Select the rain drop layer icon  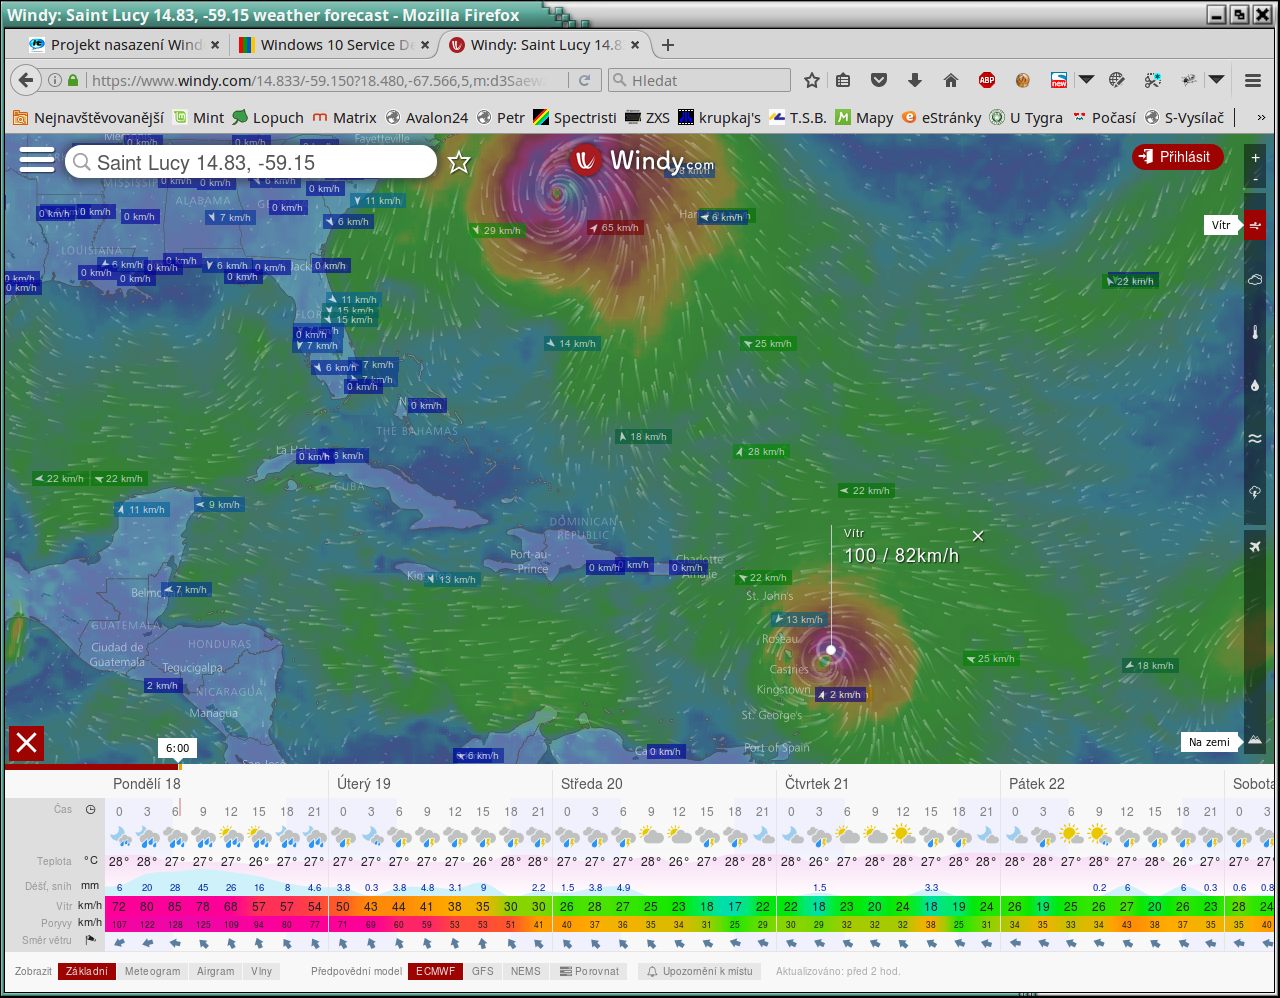[x=1256, y=386]
